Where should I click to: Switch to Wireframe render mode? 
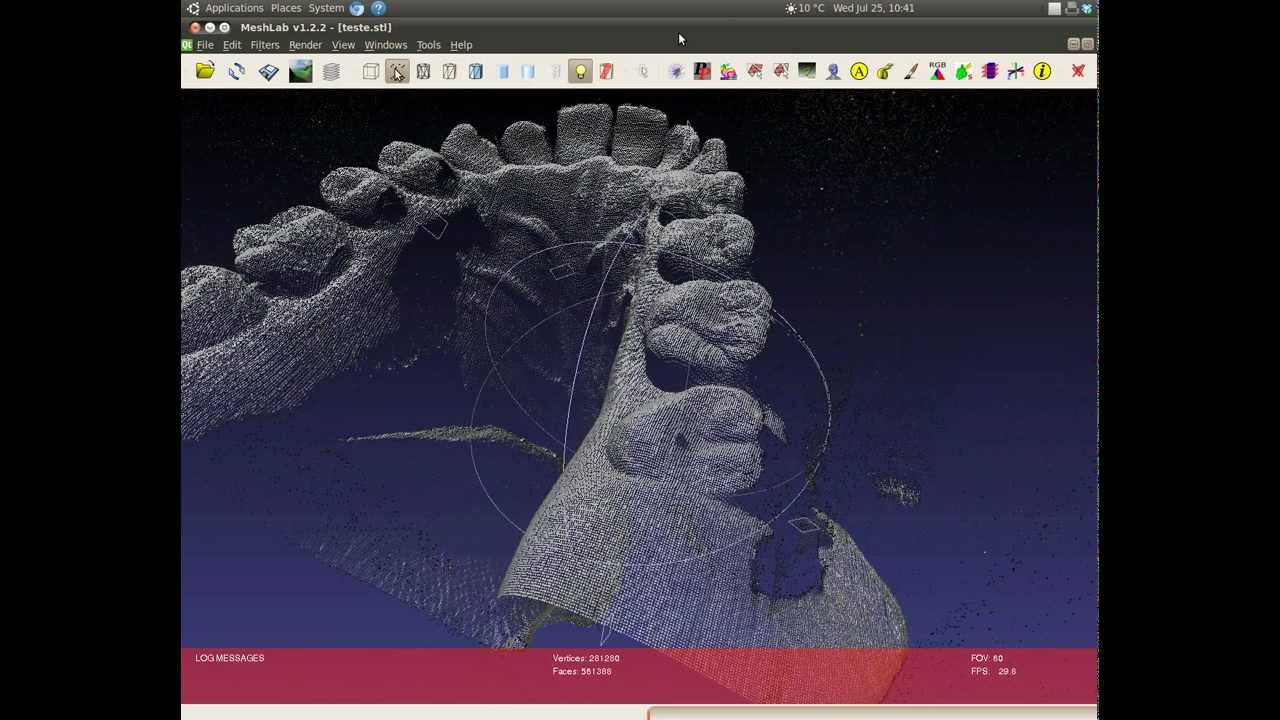[423, 71]
